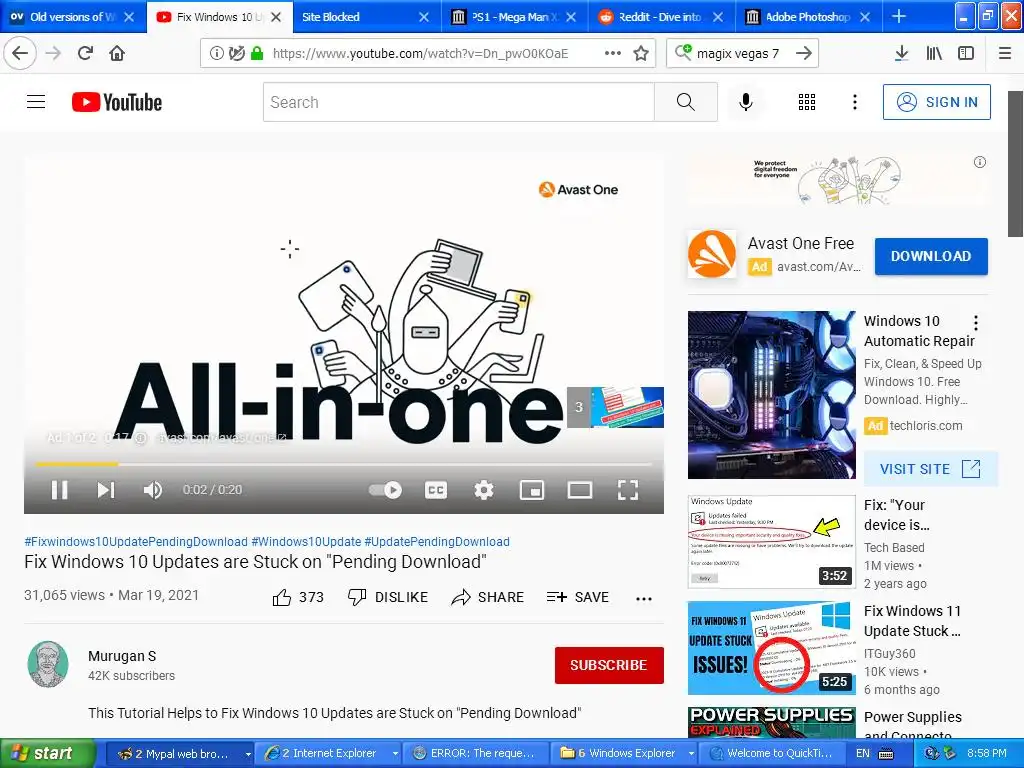
Task: View site info via the padlock icon
Action: (x=257, y=53)
